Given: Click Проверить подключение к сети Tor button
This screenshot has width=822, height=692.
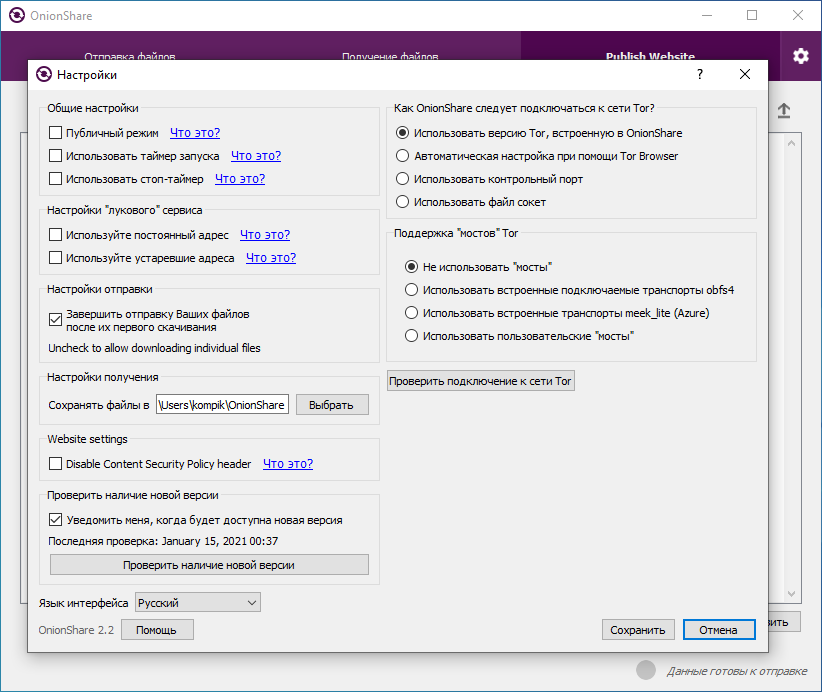Looking at the screenshot, I should (481, 381).
